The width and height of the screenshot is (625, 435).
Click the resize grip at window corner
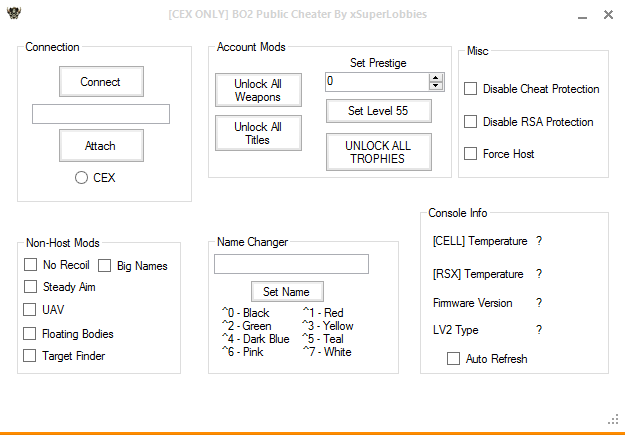pyautogui.click(x=613, y=419)
